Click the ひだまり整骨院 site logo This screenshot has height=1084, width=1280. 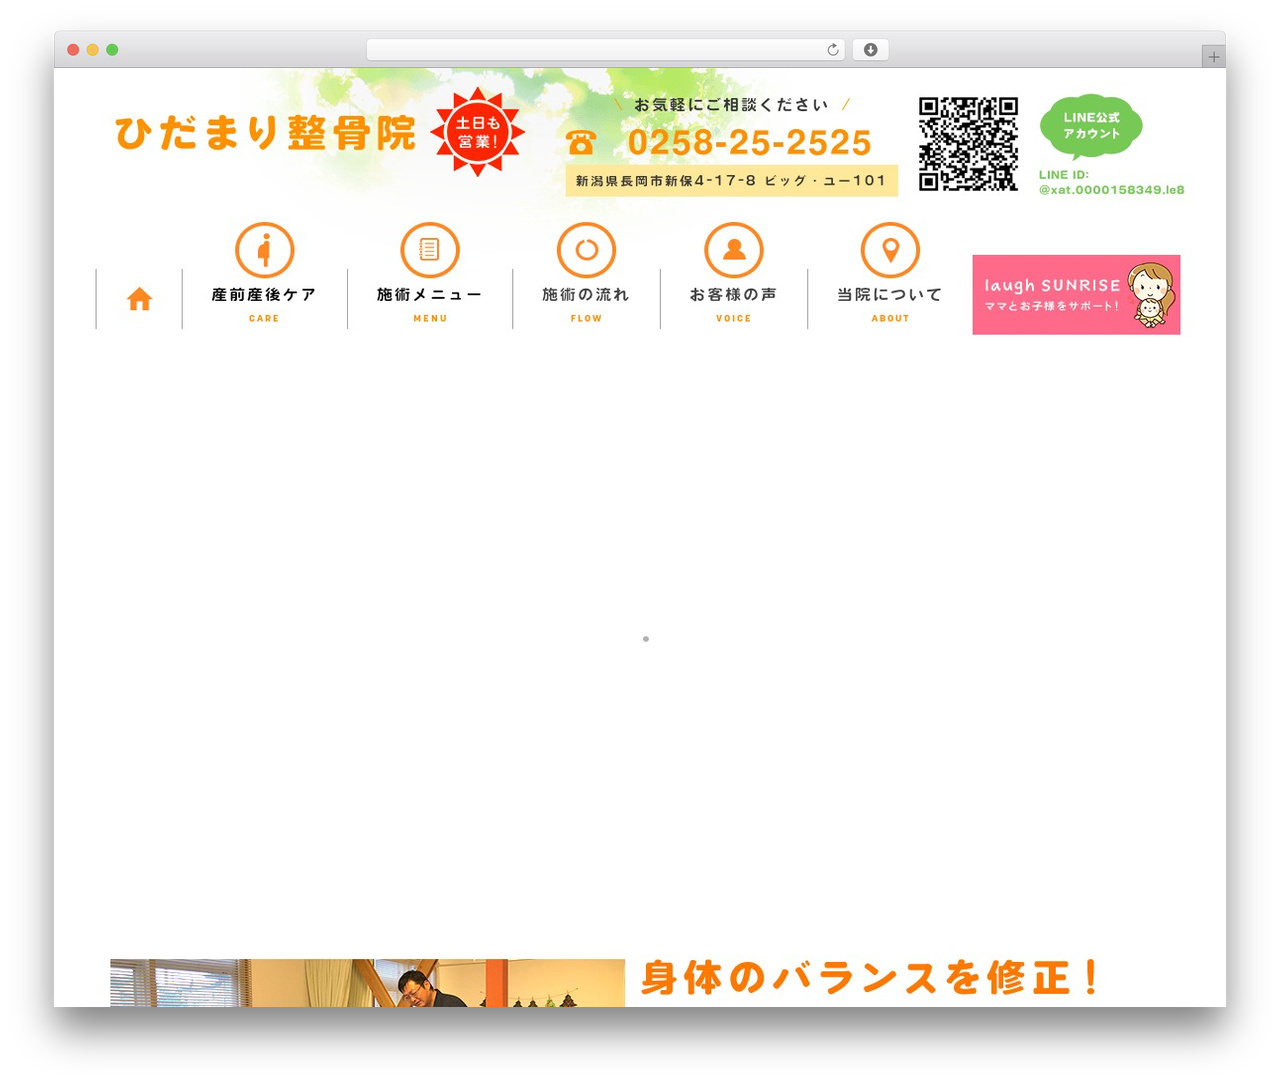point(265,133)
